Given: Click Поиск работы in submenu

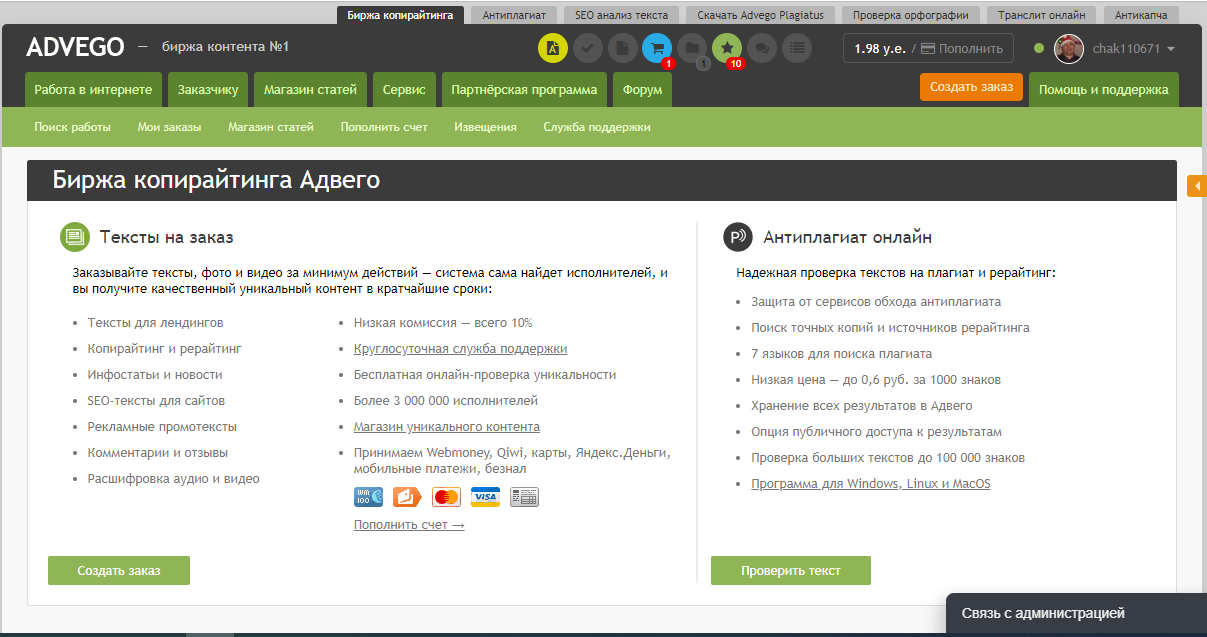Looking at the screenshot, I should click(72, 127).
